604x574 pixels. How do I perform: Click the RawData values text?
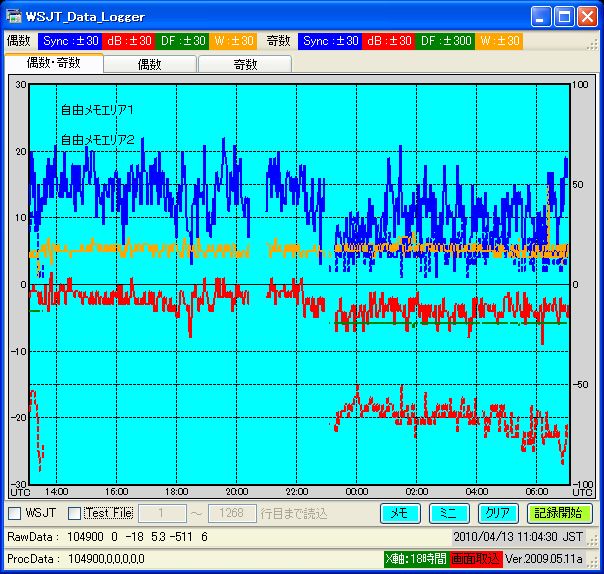point(138,537)
